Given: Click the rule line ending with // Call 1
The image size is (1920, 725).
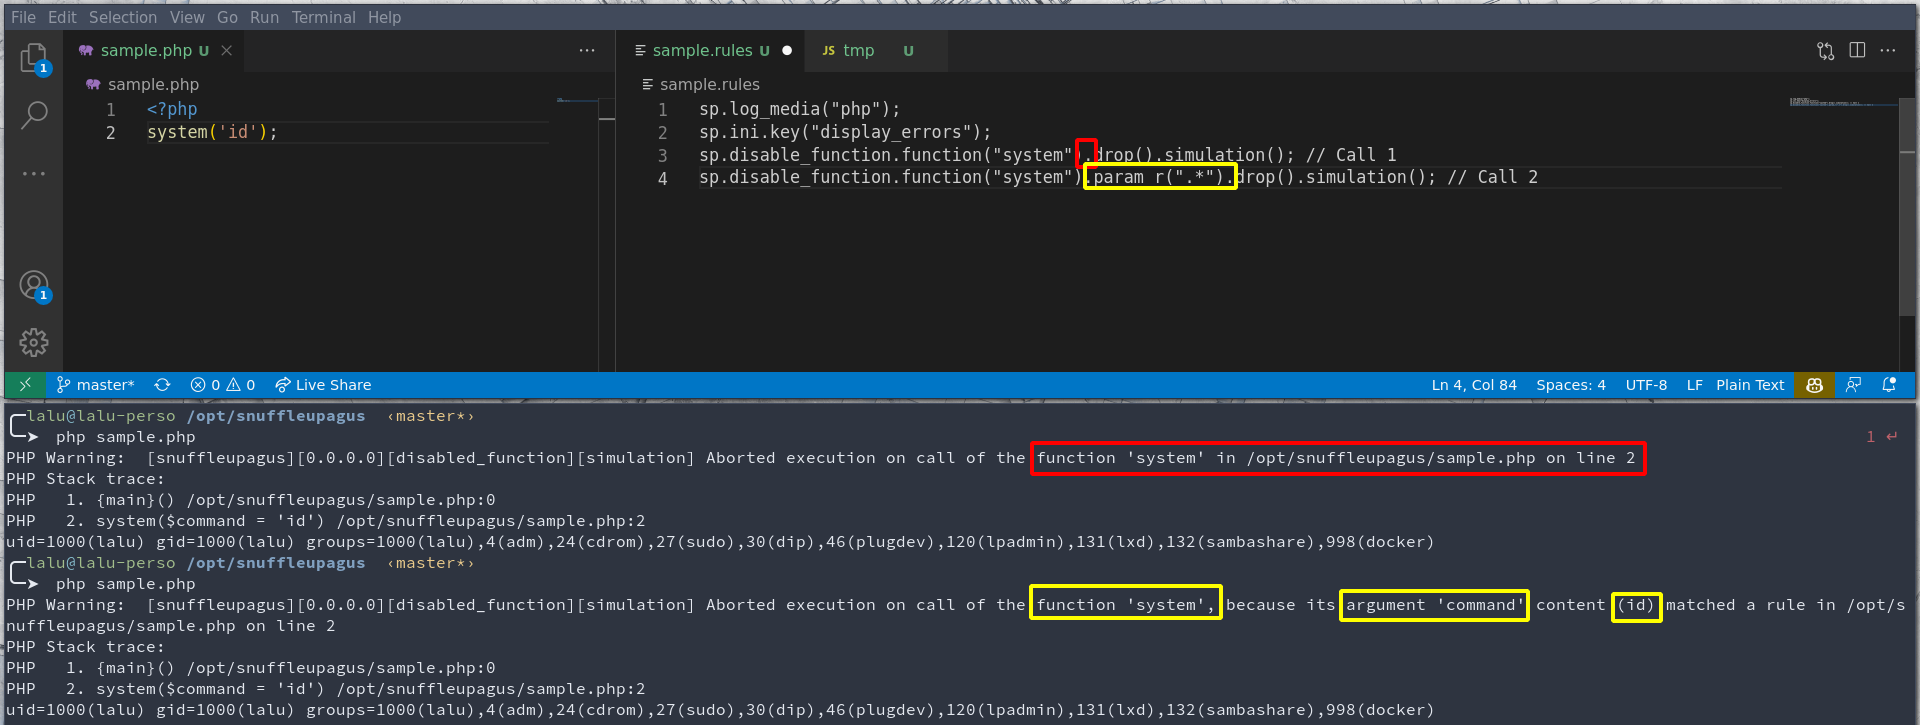Looking at the screenshot, I should [1047, 155].
